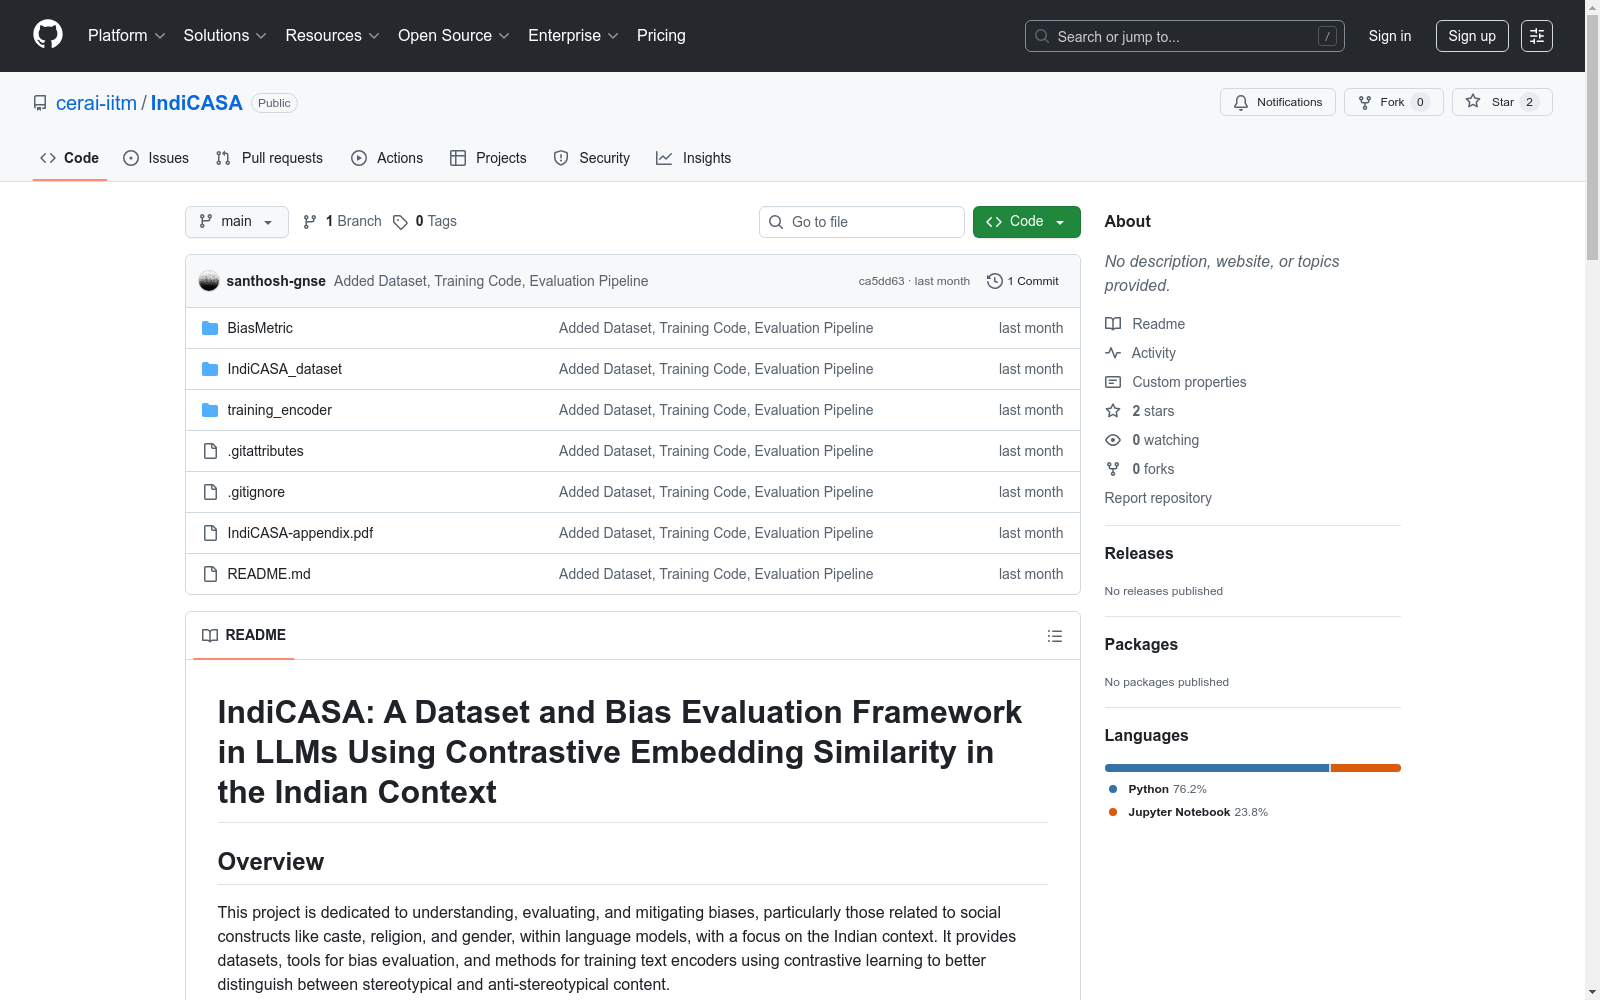Open the BiasMetric folder icon
The height and width of the screenshot is (1000, 1600).
210,328
